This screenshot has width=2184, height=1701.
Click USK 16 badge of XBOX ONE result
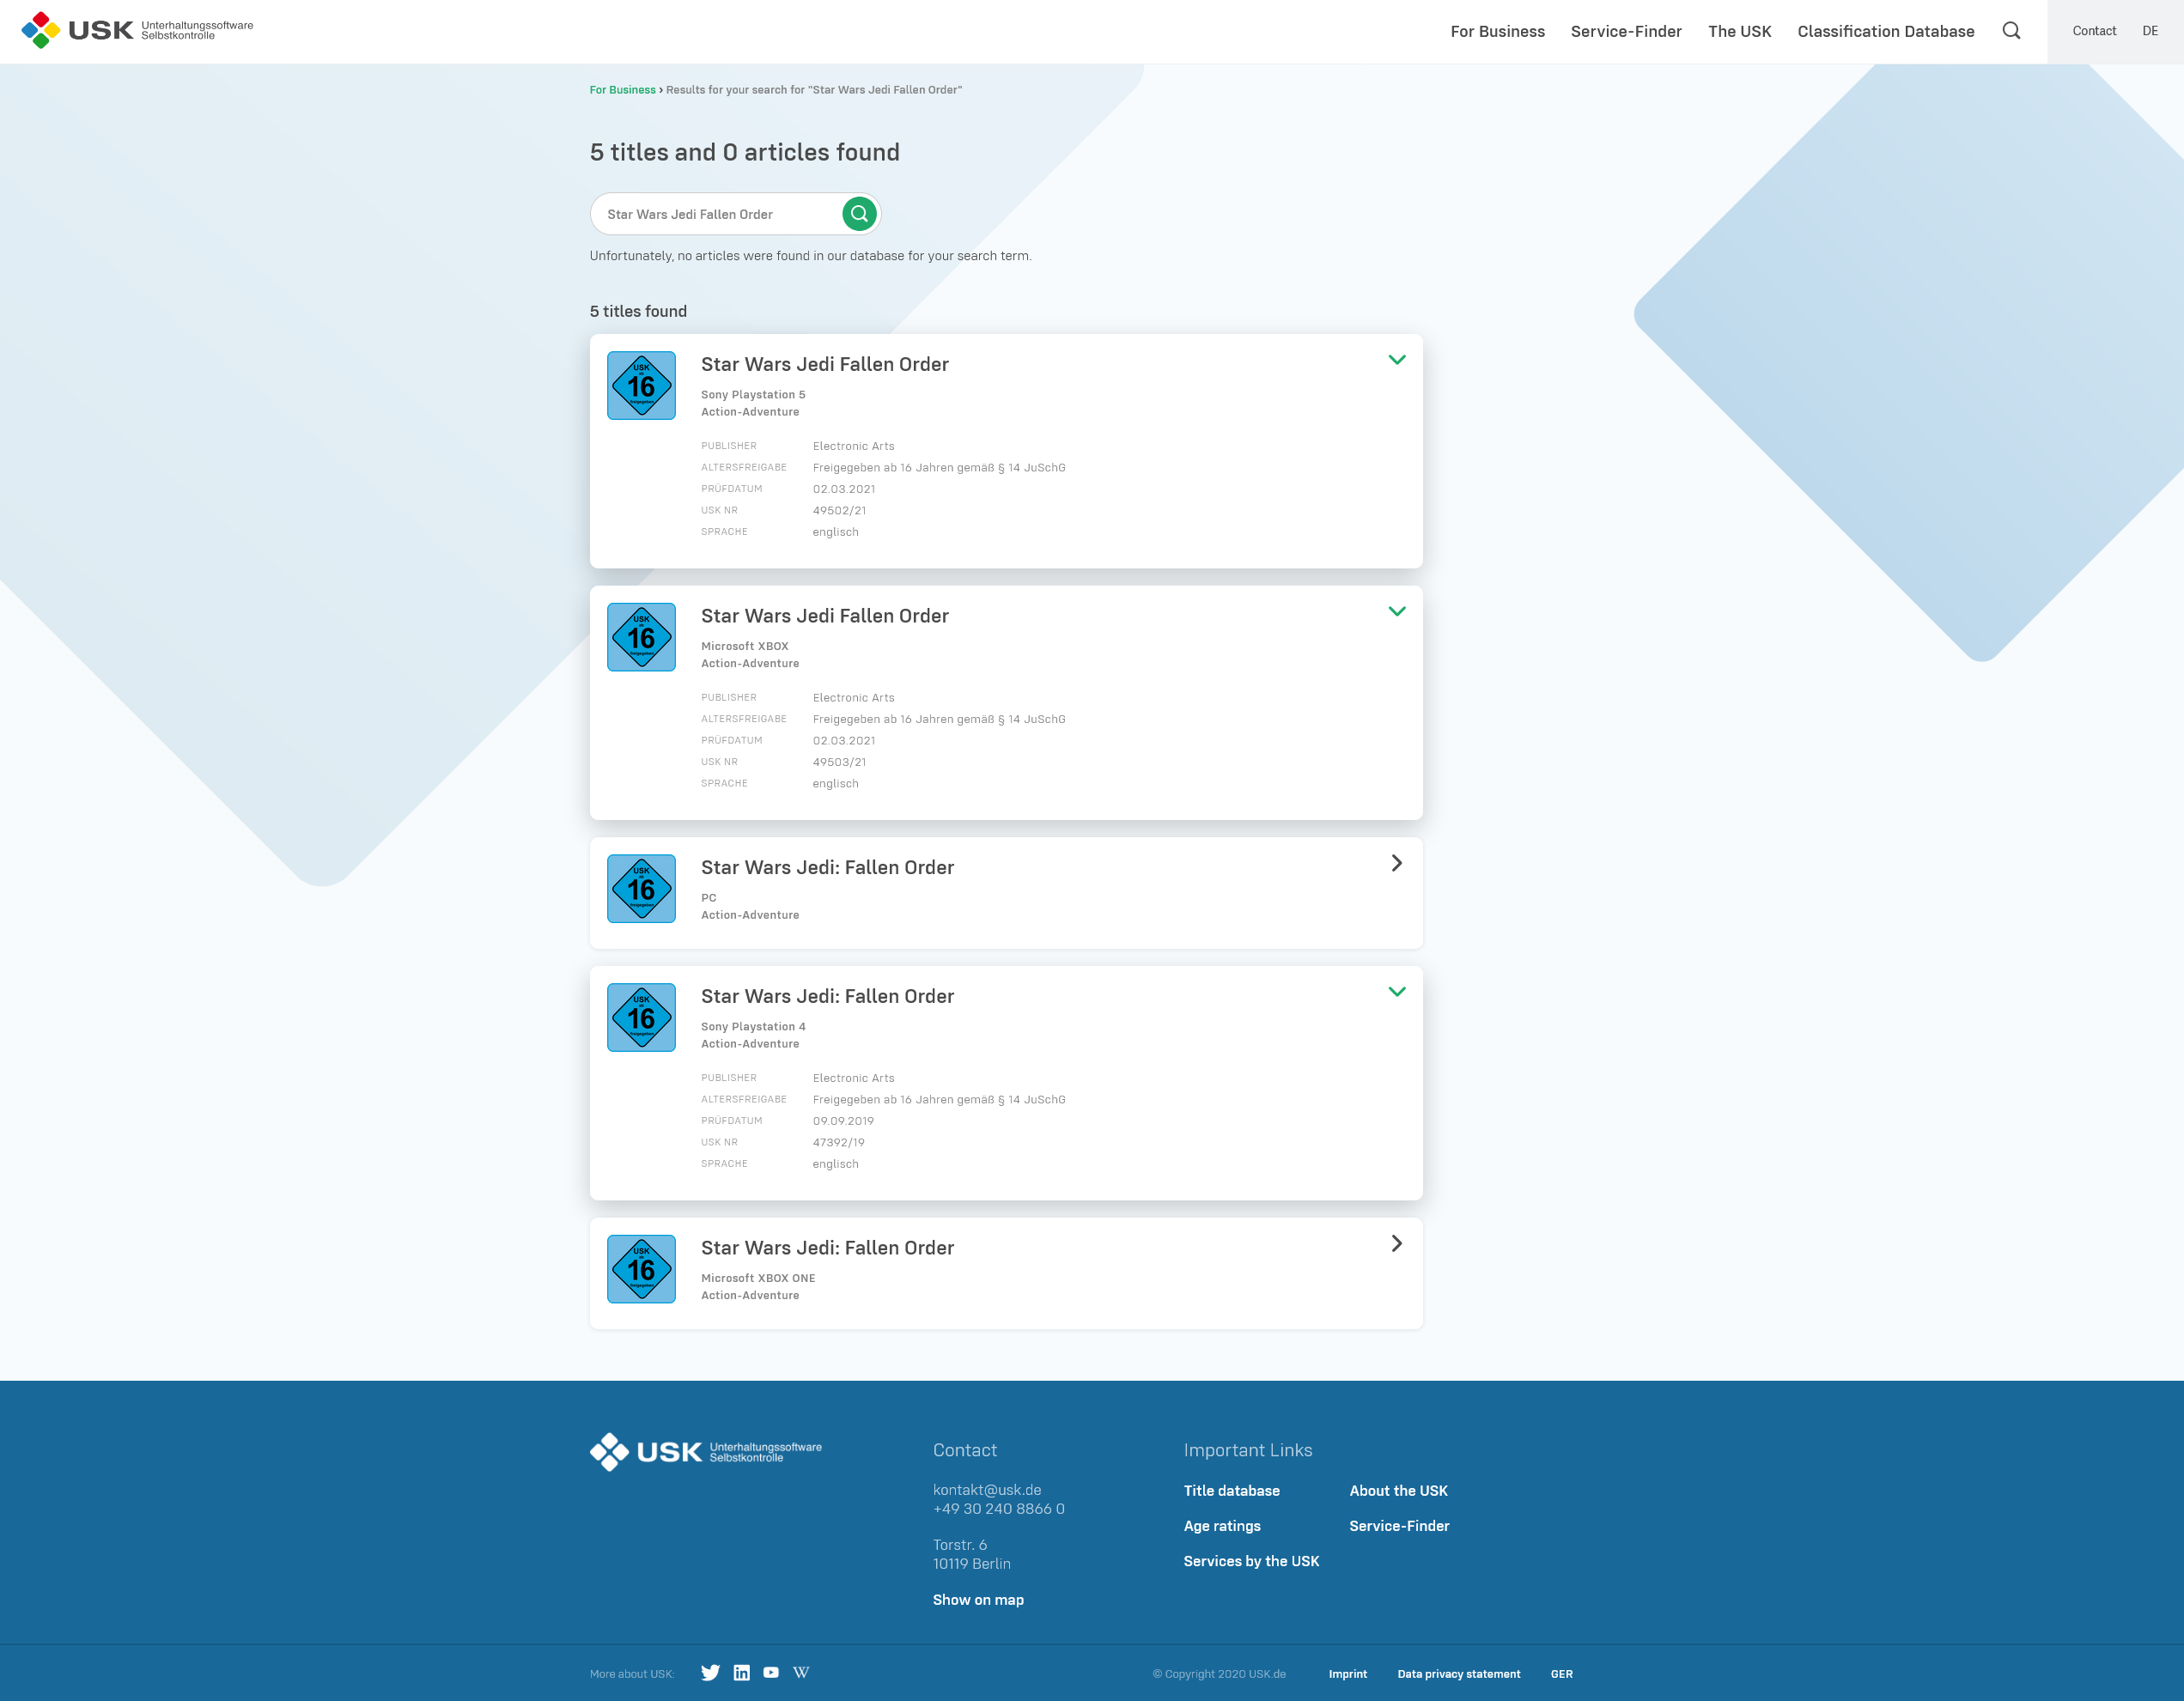coord(641,1269)
